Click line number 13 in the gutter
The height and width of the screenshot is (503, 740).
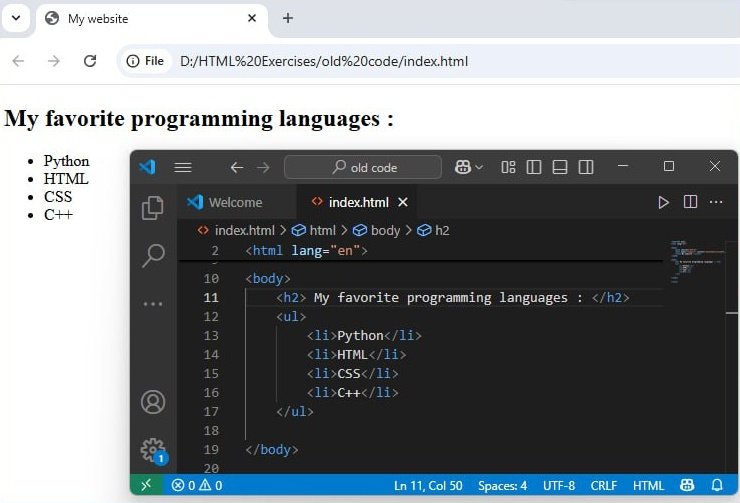coord(211,335)
